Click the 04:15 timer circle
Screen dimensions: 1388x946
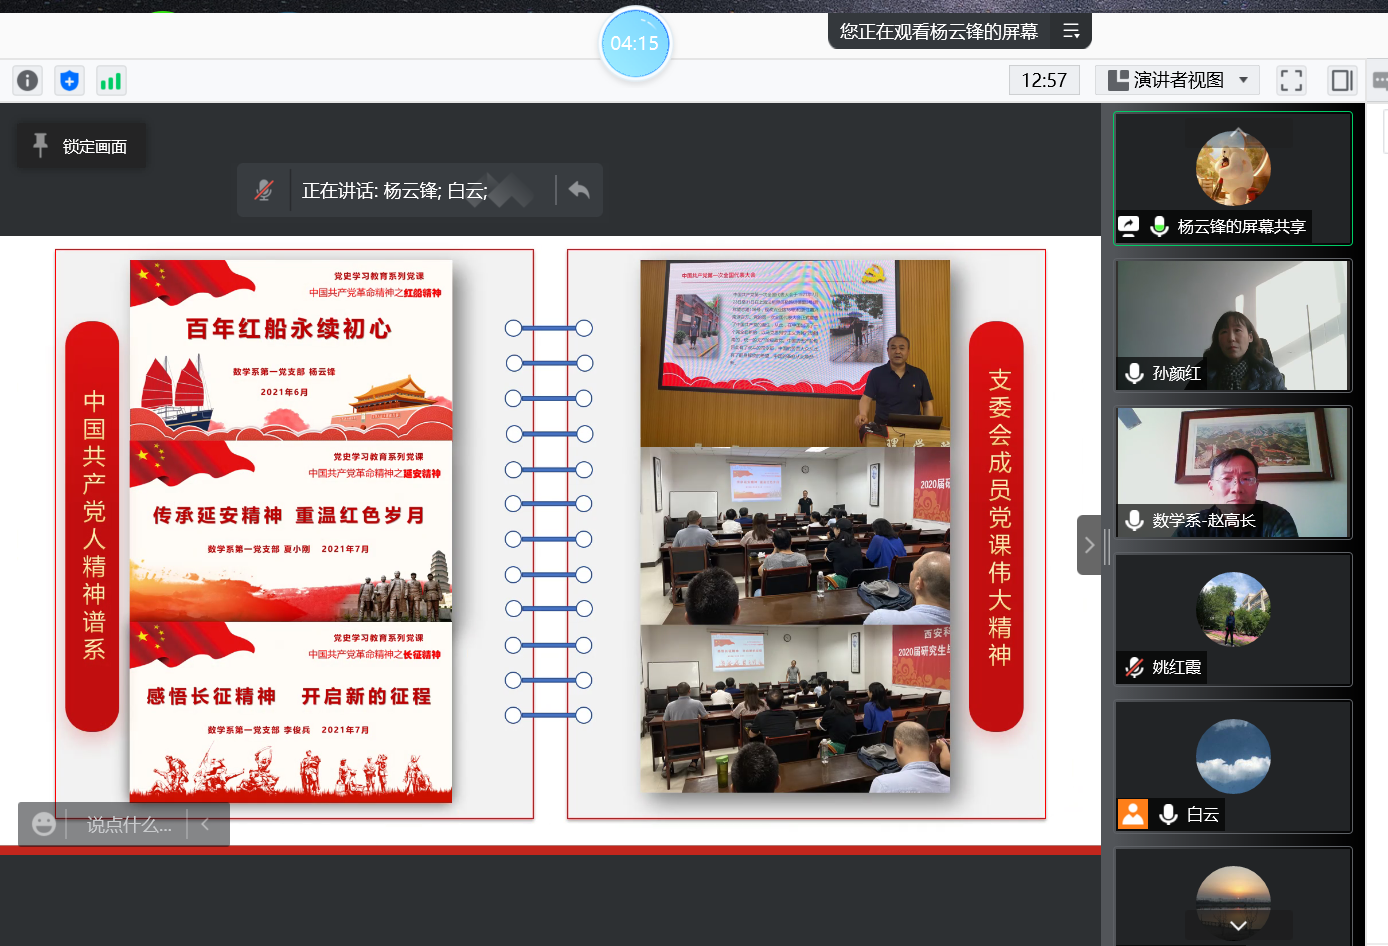click(635, 43)
